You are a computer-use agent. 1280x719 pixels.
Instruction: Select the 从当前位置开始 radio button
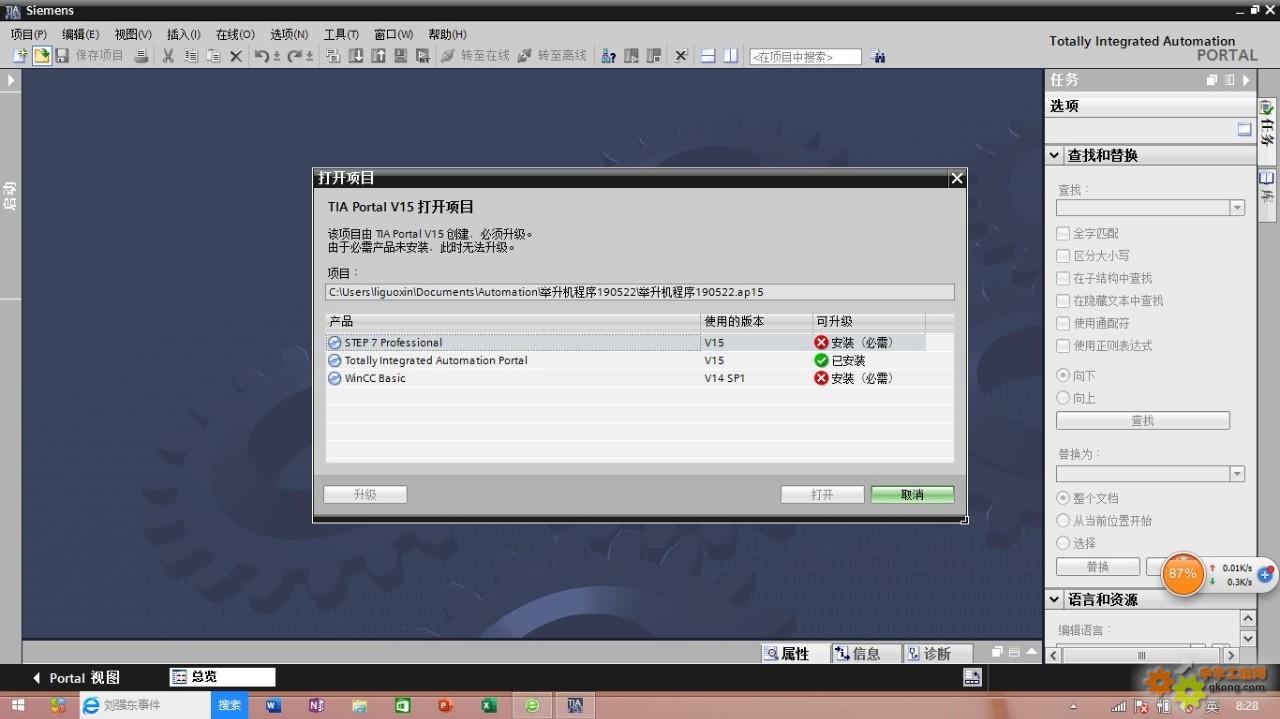click(x=1063, y=520)
